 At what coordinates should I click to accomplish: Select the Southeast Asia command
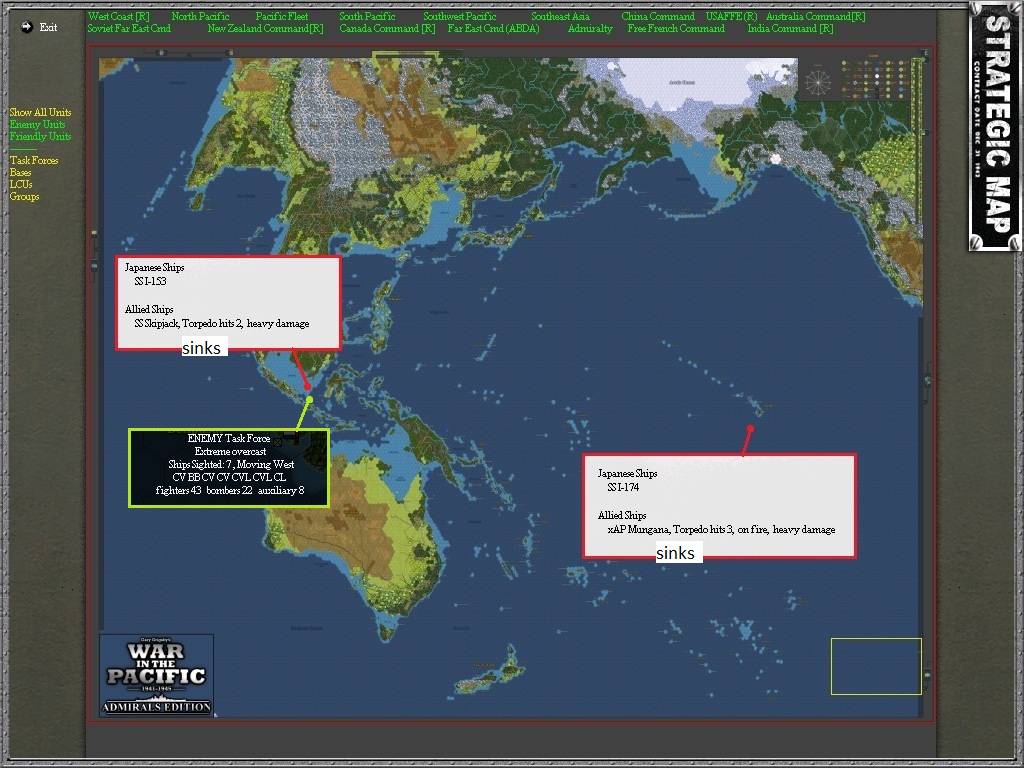pyautogui.click(x=560, y=16)
